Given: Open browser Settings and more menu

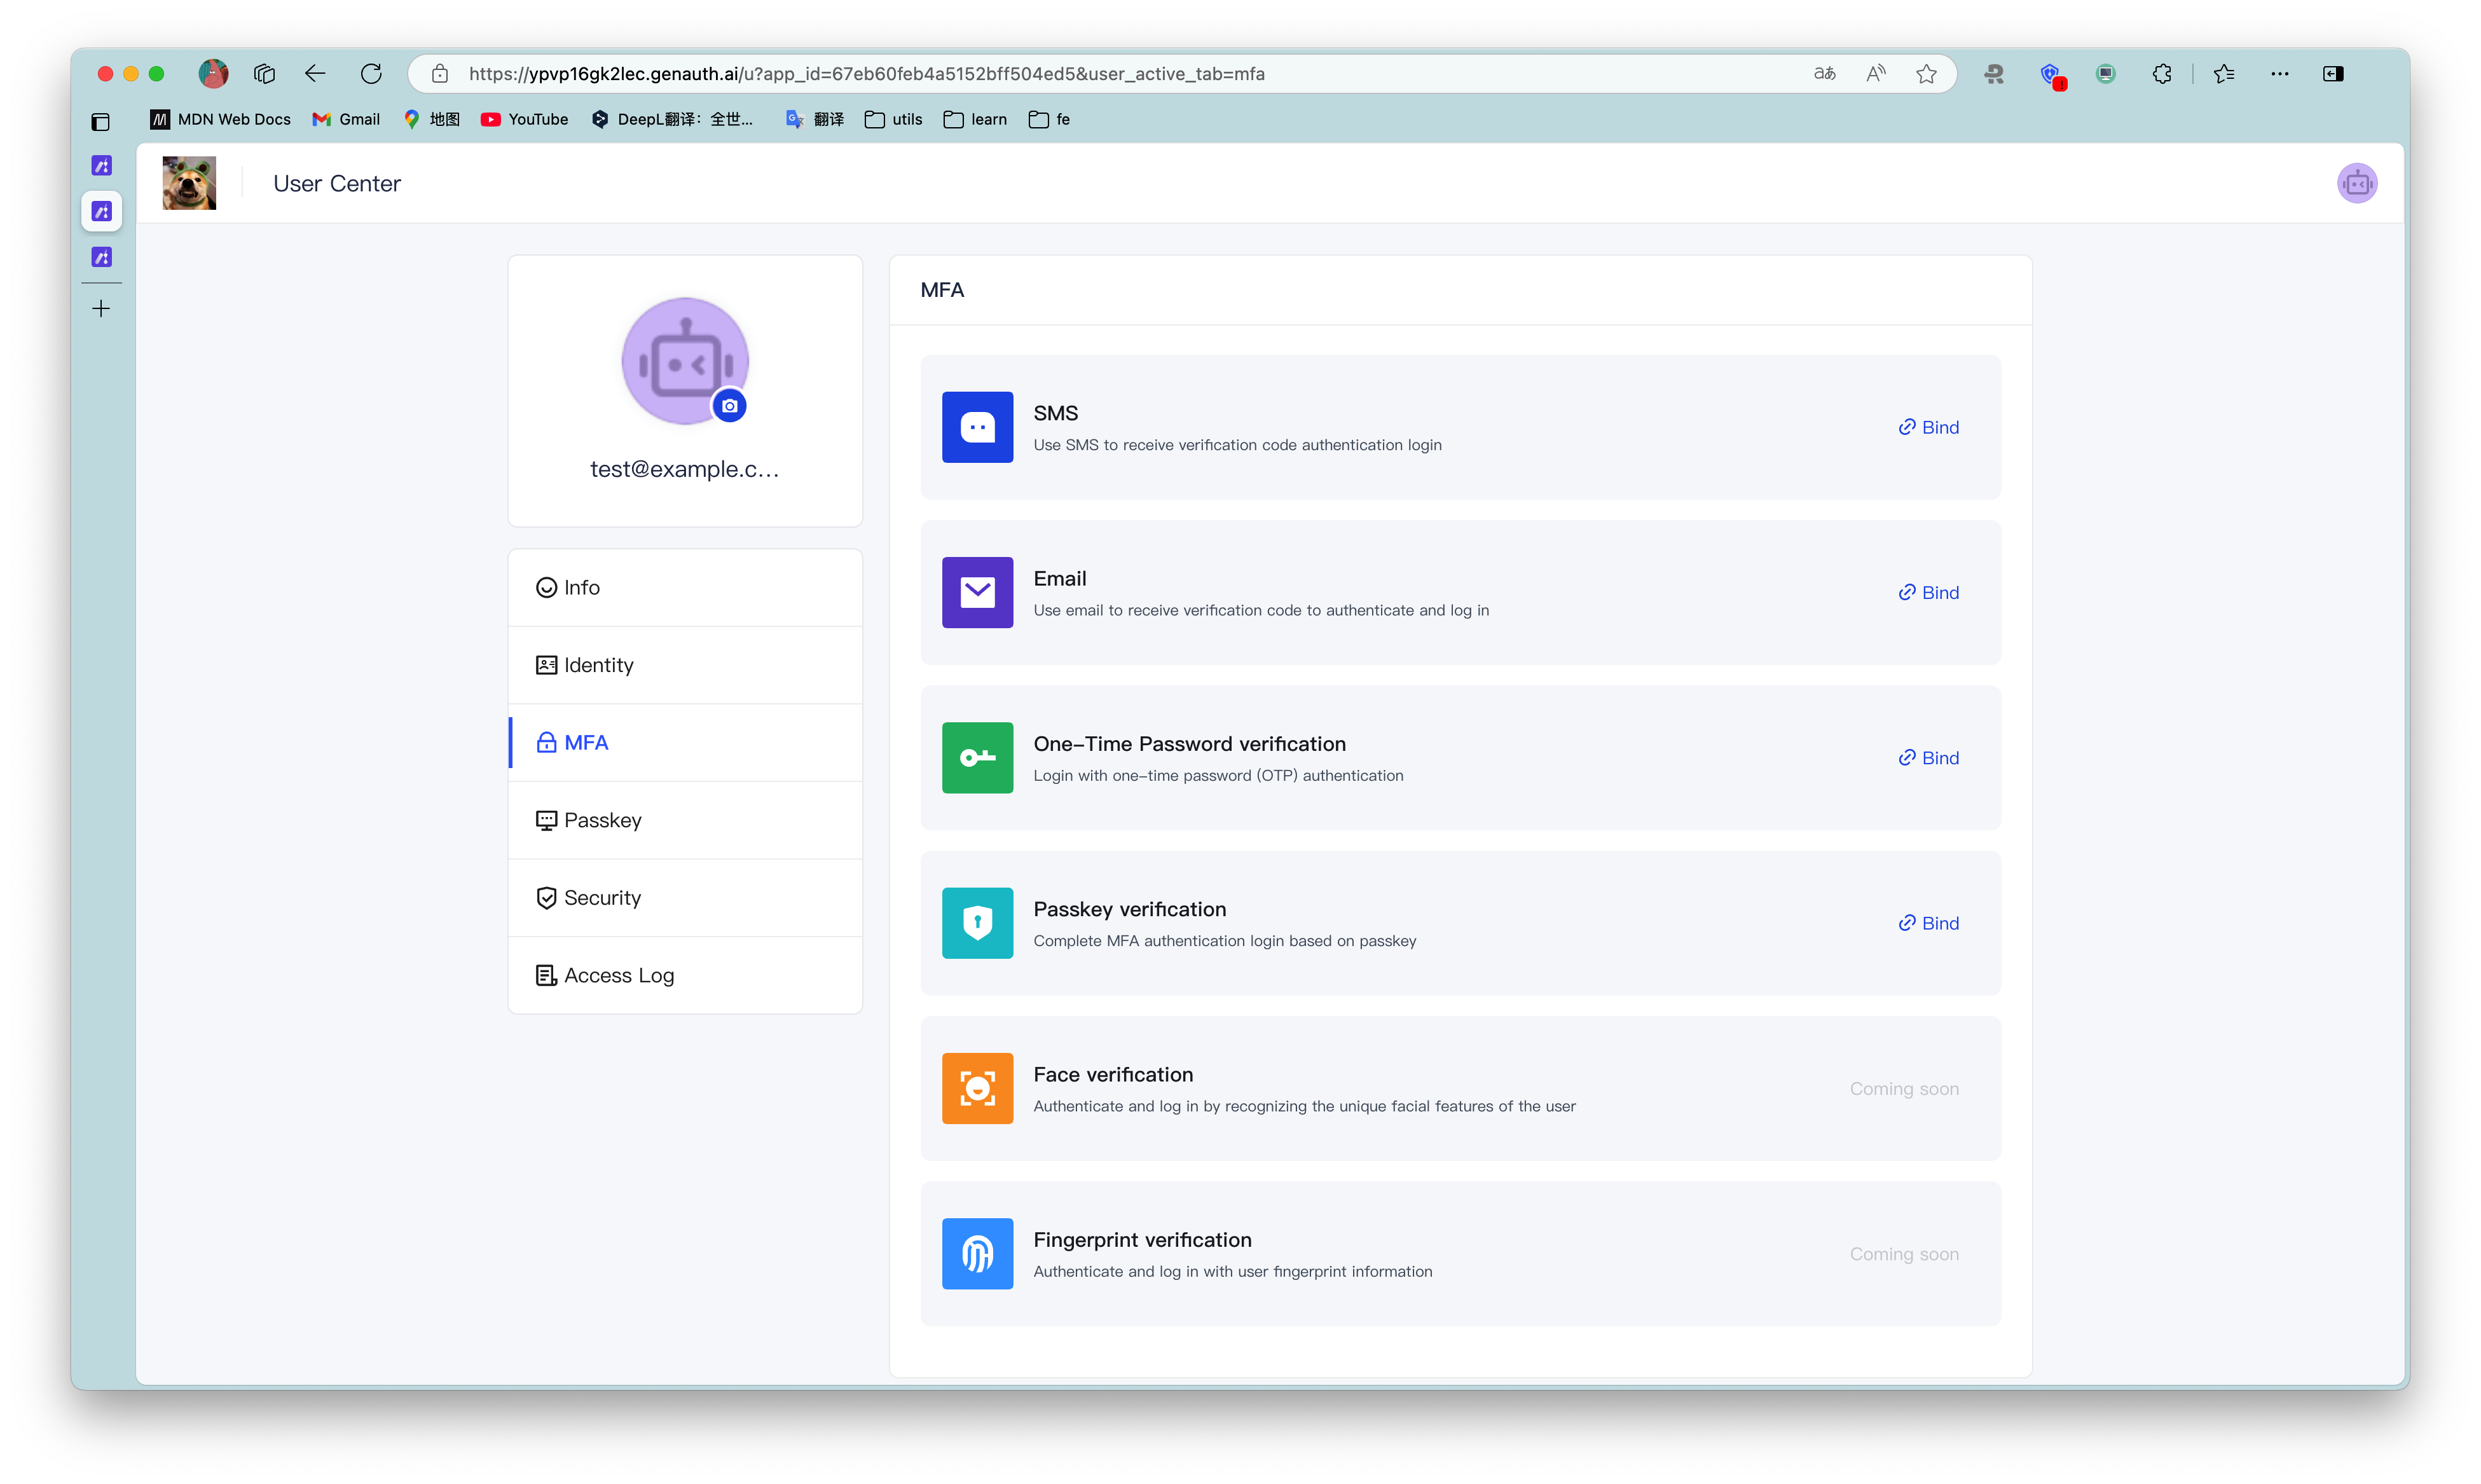Looking at the screenshot, I should pyautogui.click(x=2280, y=73).
